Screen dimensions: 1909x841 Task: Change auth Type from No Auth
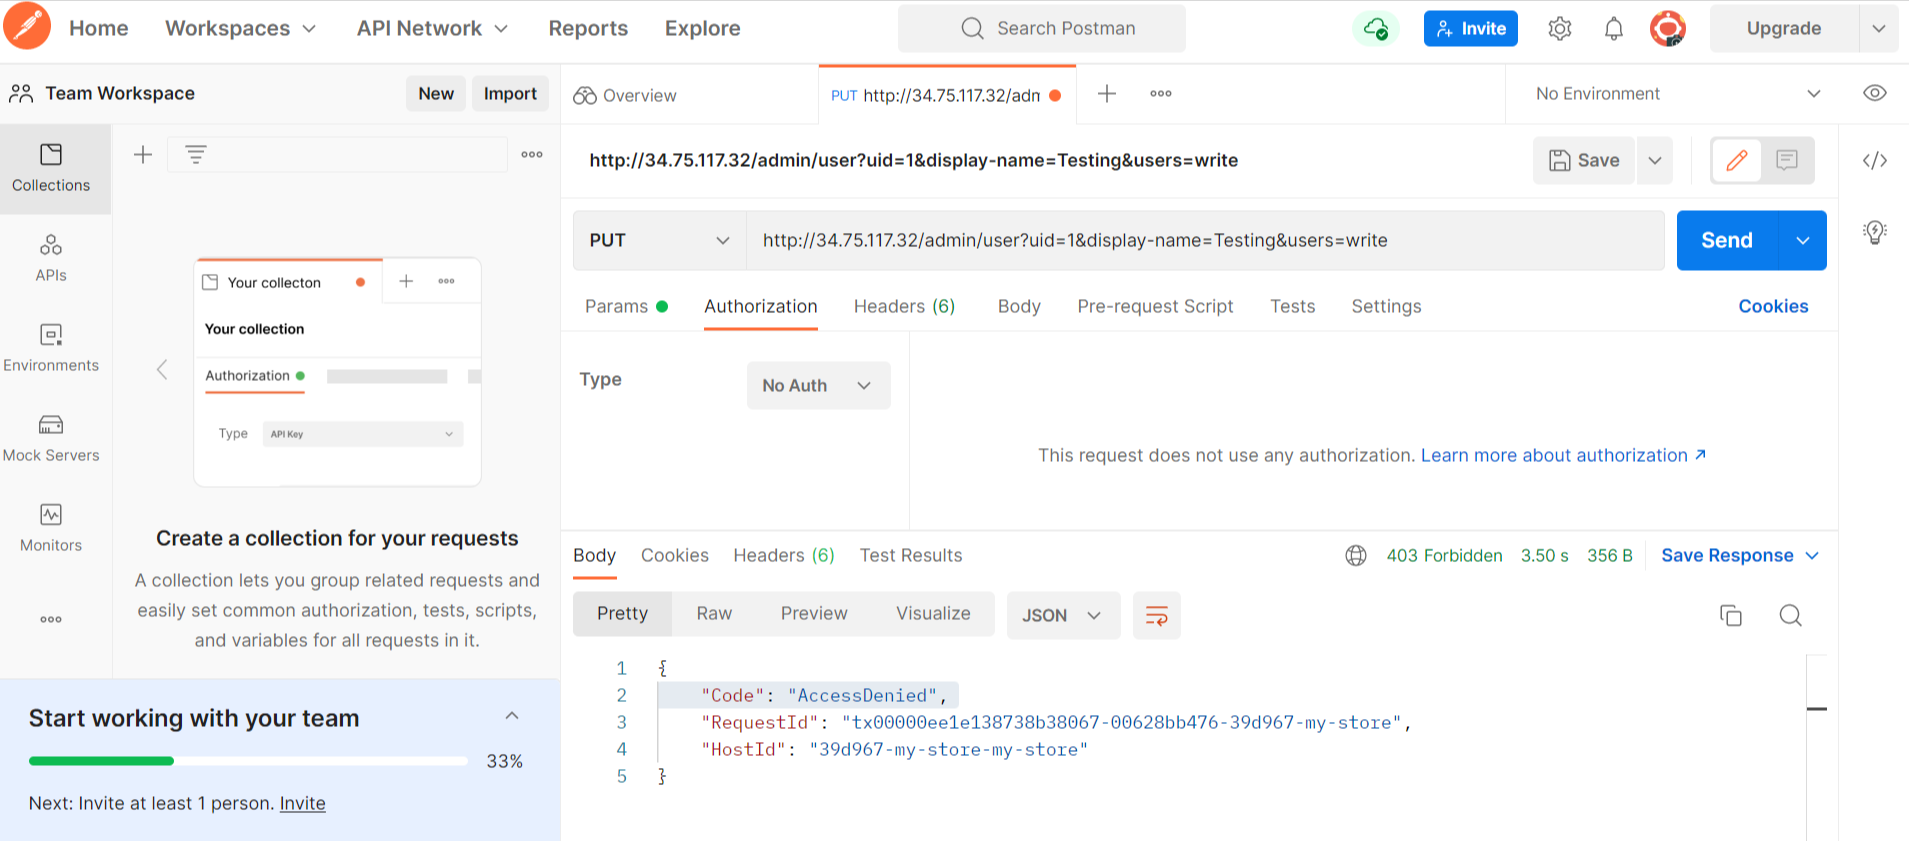[818, 385]
